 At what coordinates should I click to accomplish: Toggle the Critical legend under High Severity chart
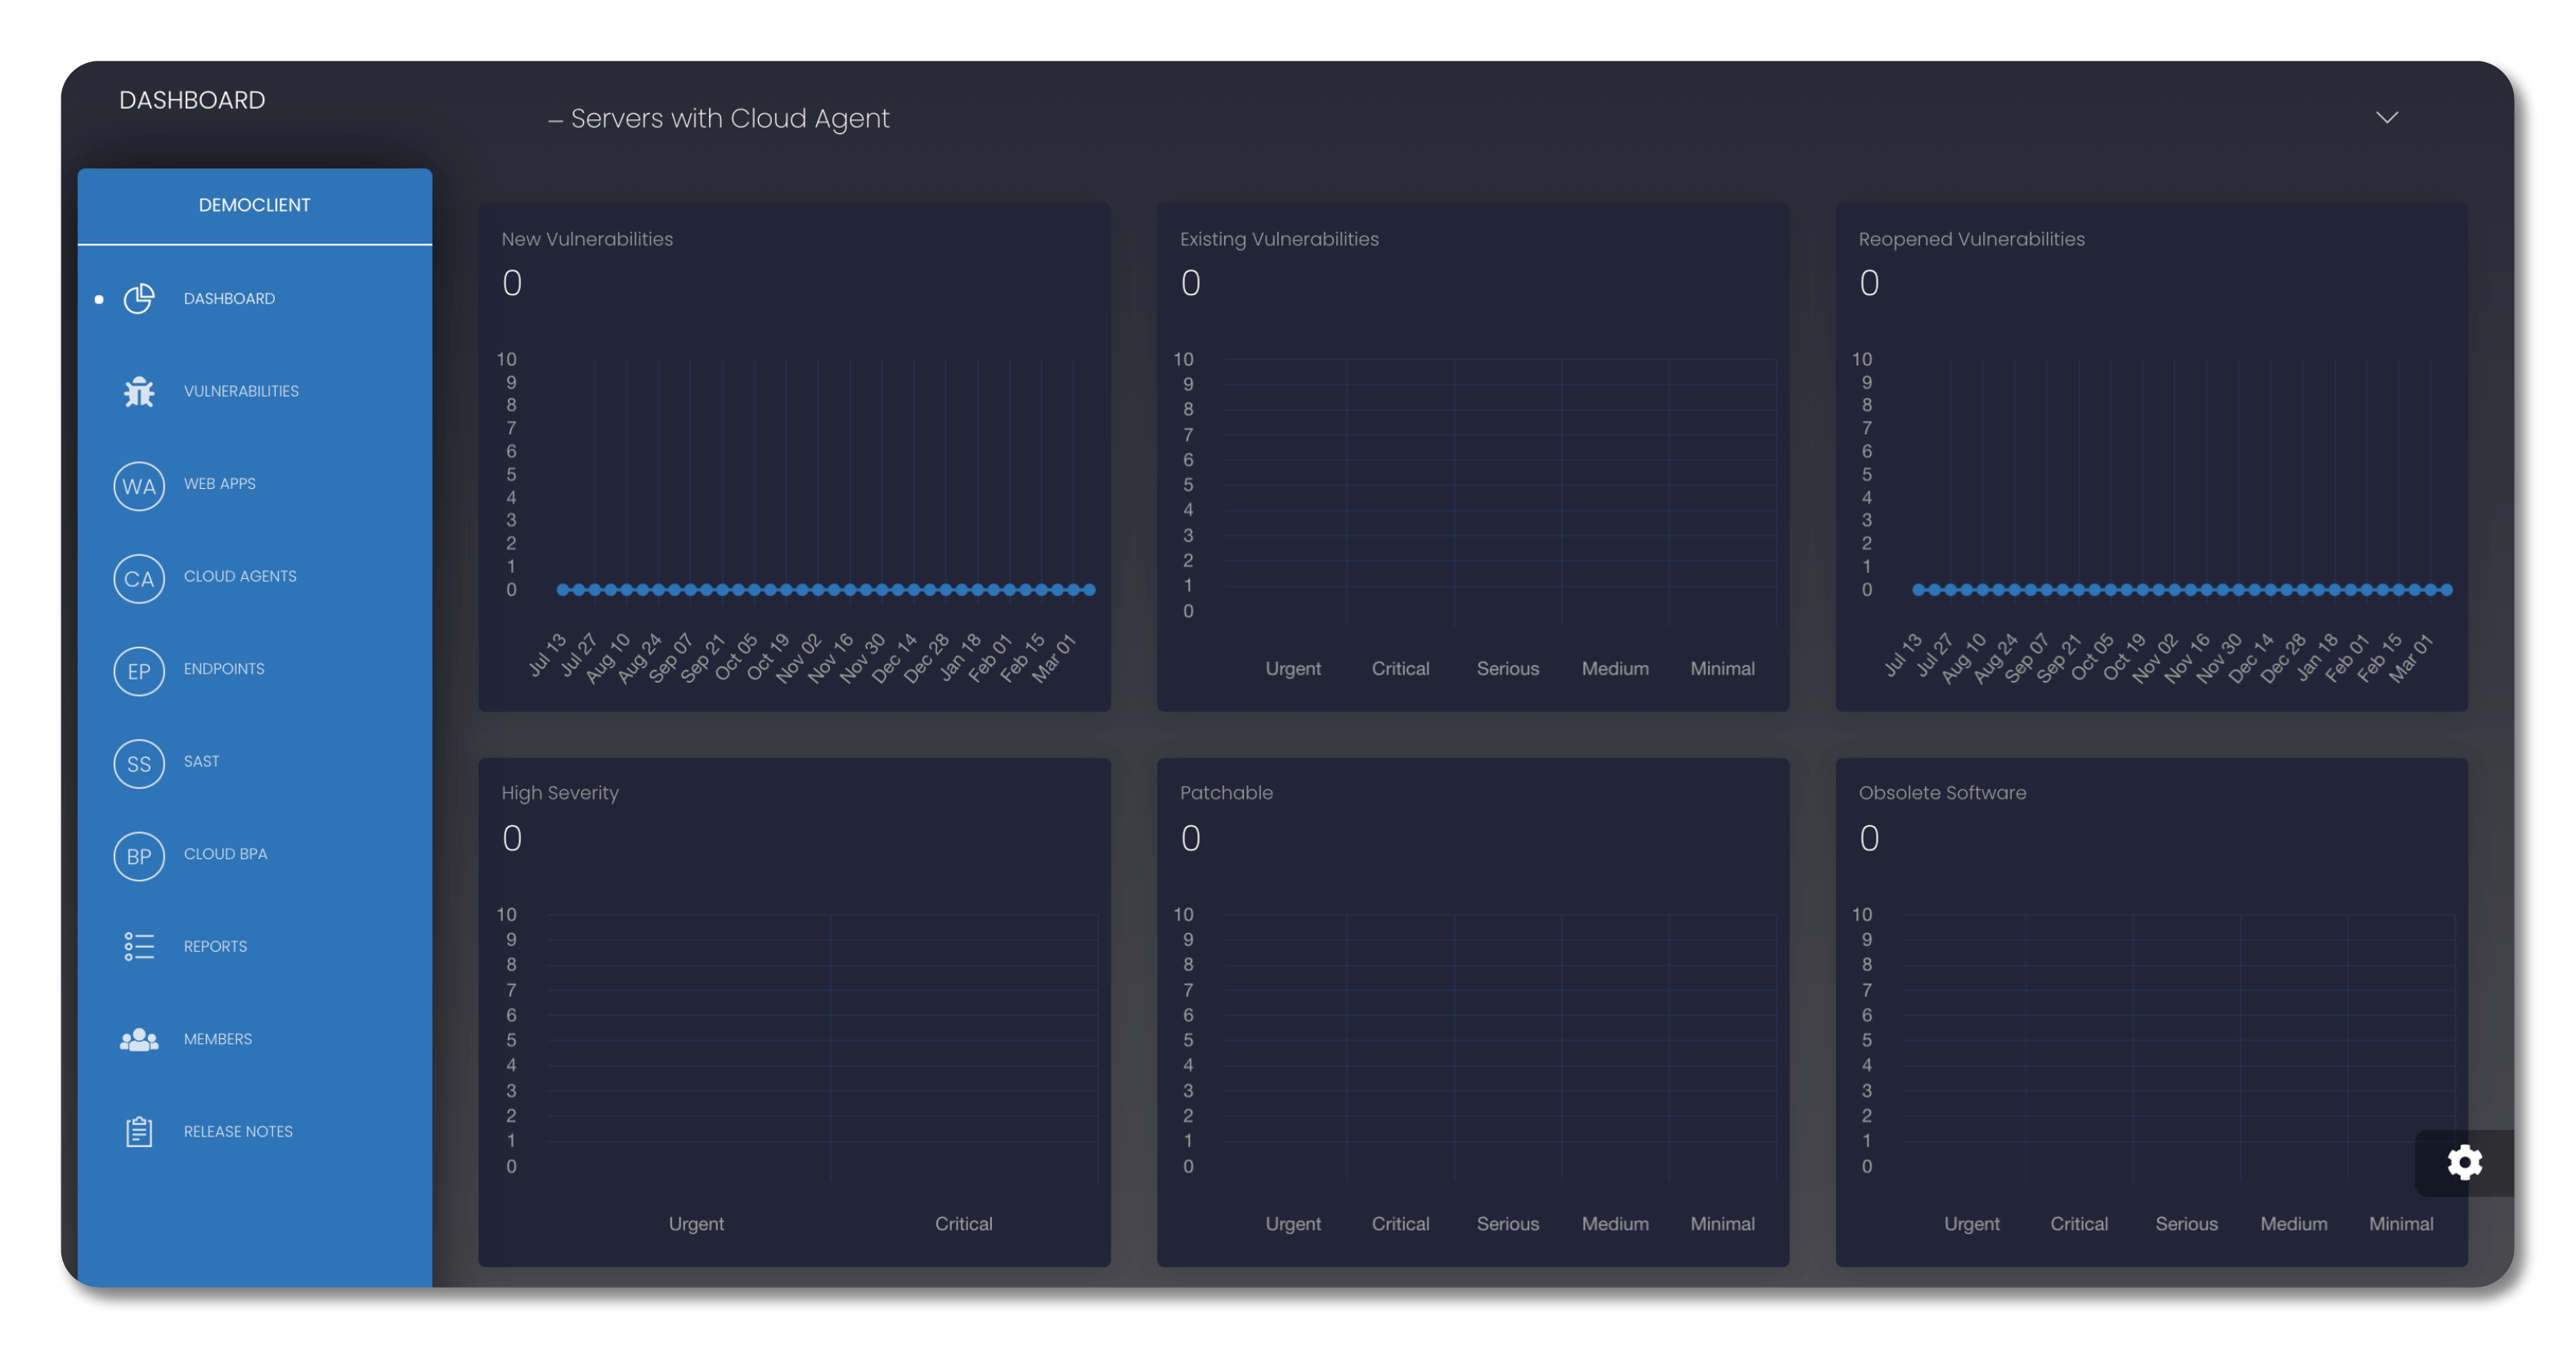(963, 1223)
